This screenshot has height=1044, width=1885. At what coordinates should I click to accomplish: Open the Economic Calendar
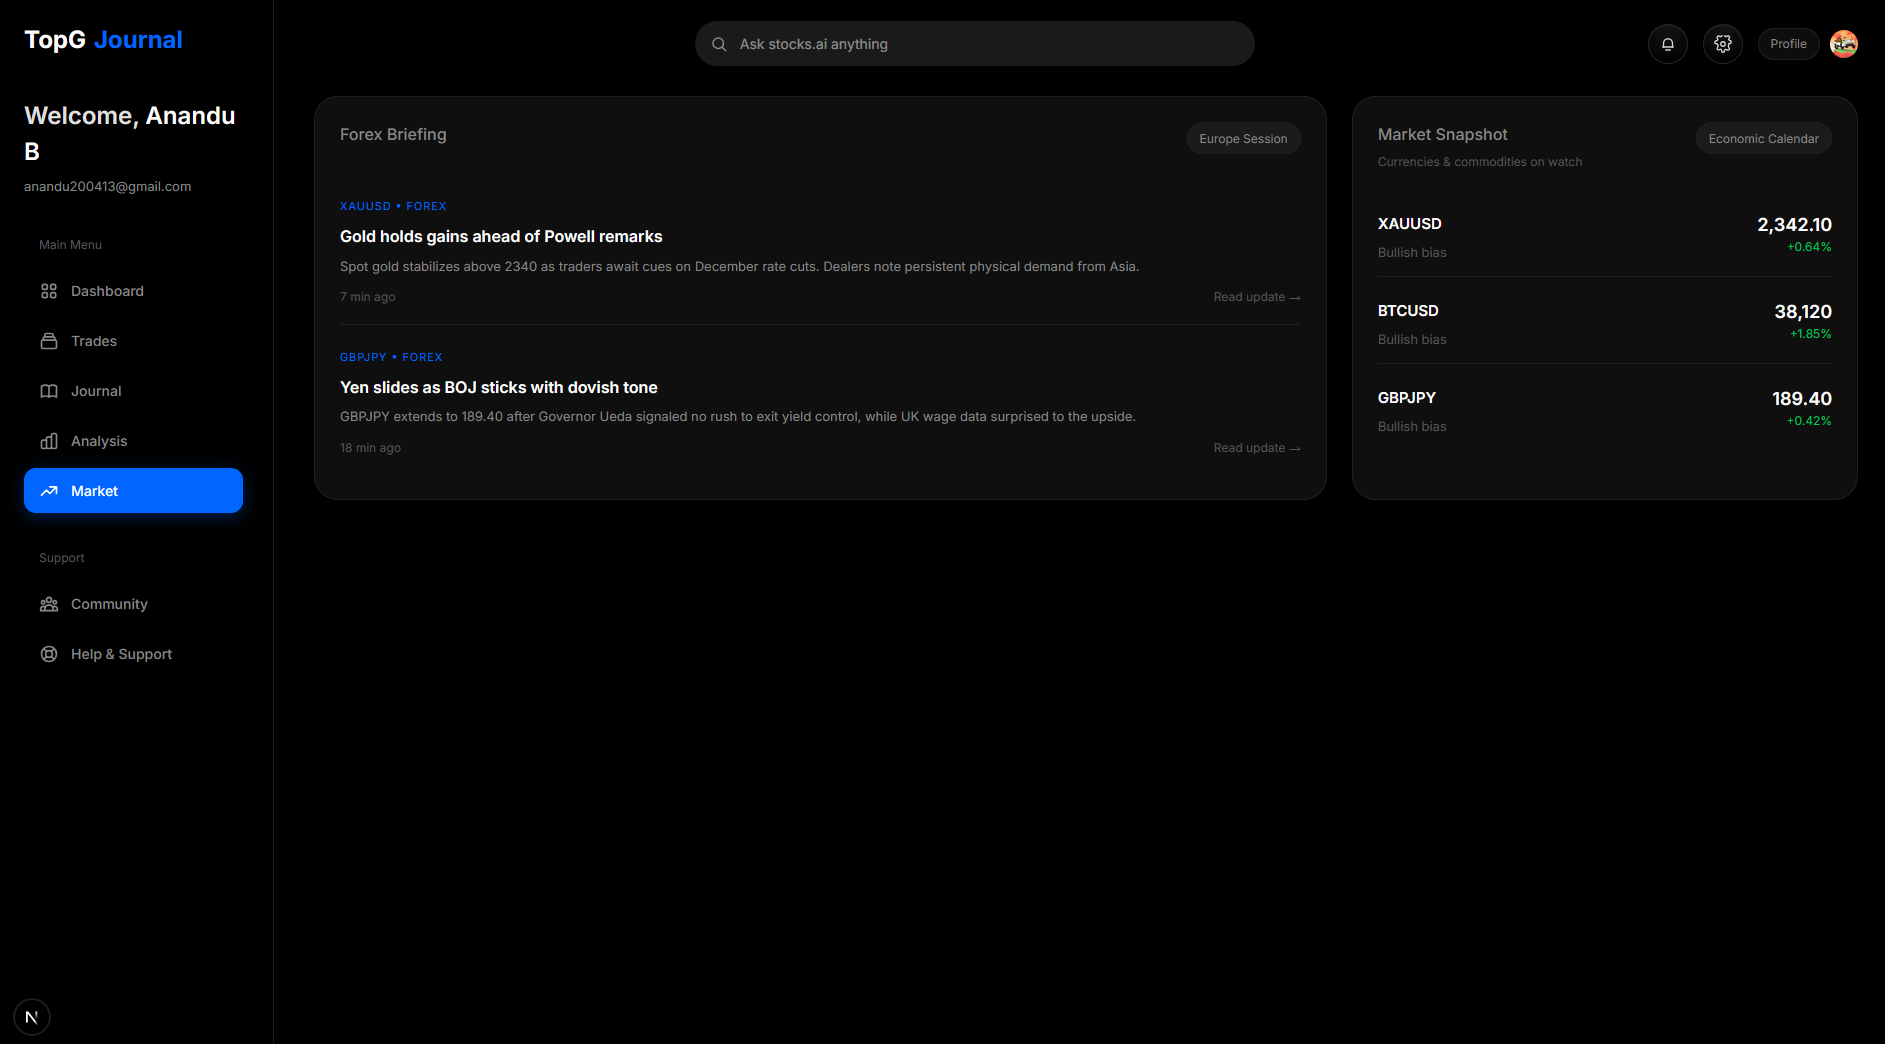coord(1763,139)
